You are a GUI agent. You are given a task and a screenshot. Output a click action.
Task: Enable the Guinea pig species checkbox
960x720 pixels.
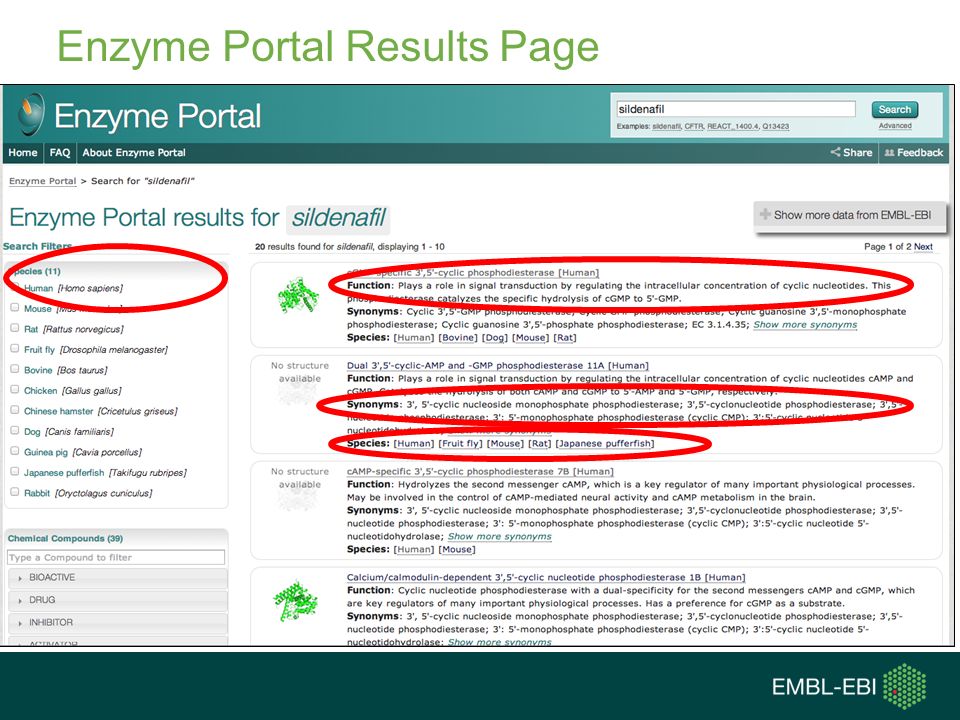pos(15,451)
